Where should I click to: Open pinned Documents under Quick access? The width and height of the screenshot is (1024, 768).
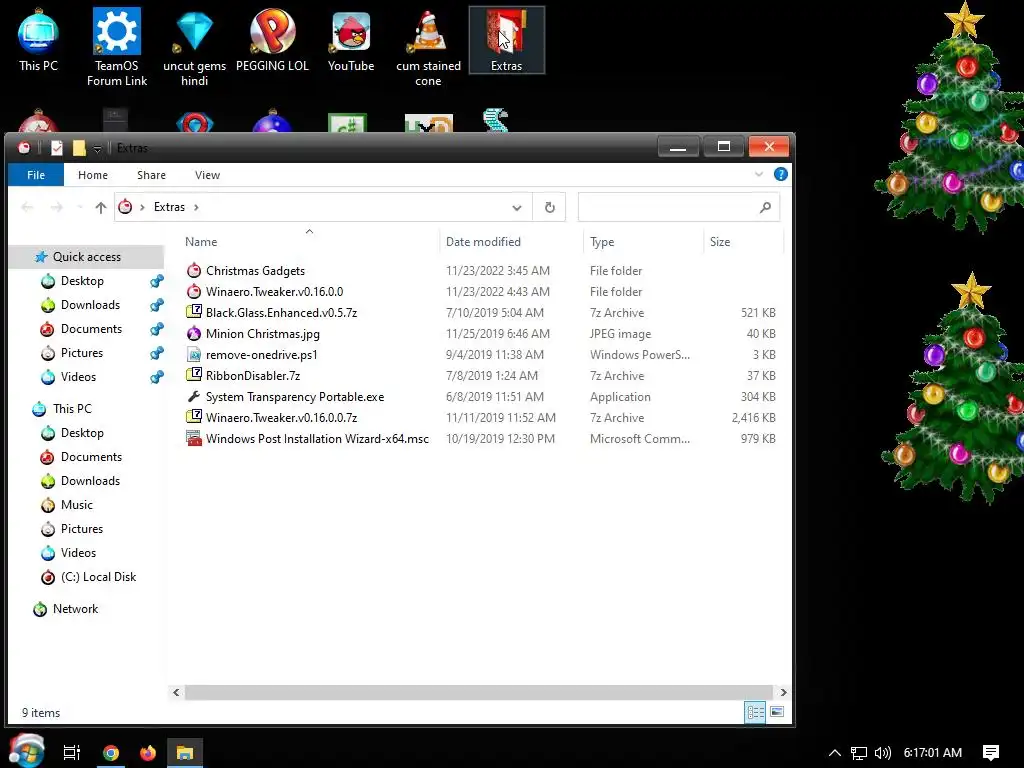click(91, 329)
